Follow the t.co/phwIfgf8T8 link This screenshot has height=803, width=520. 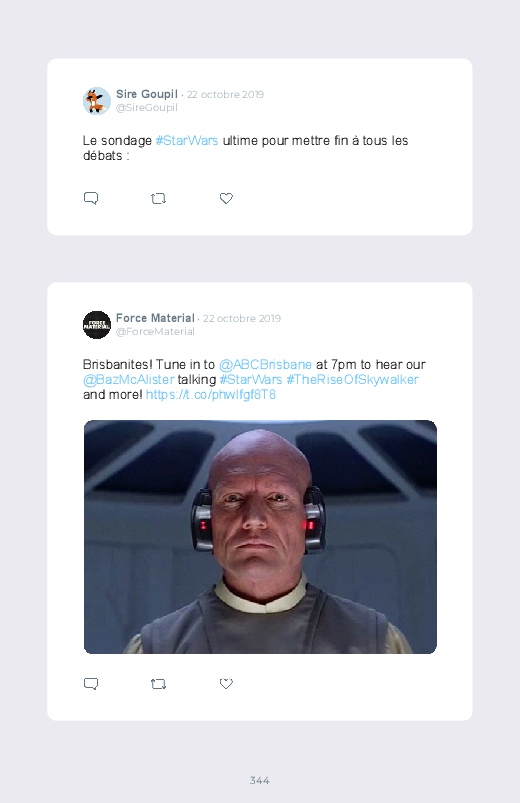[211, 394]
